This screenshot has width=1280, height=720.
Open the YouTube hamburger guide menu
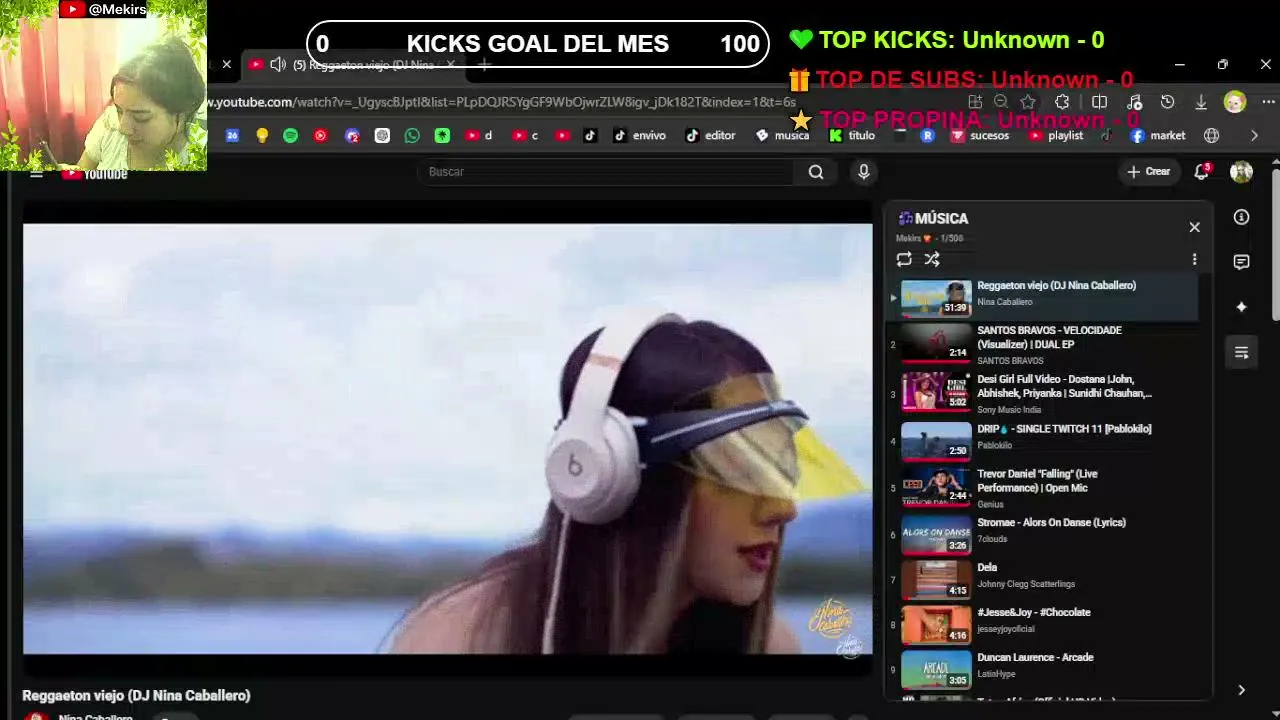(36, 174)
